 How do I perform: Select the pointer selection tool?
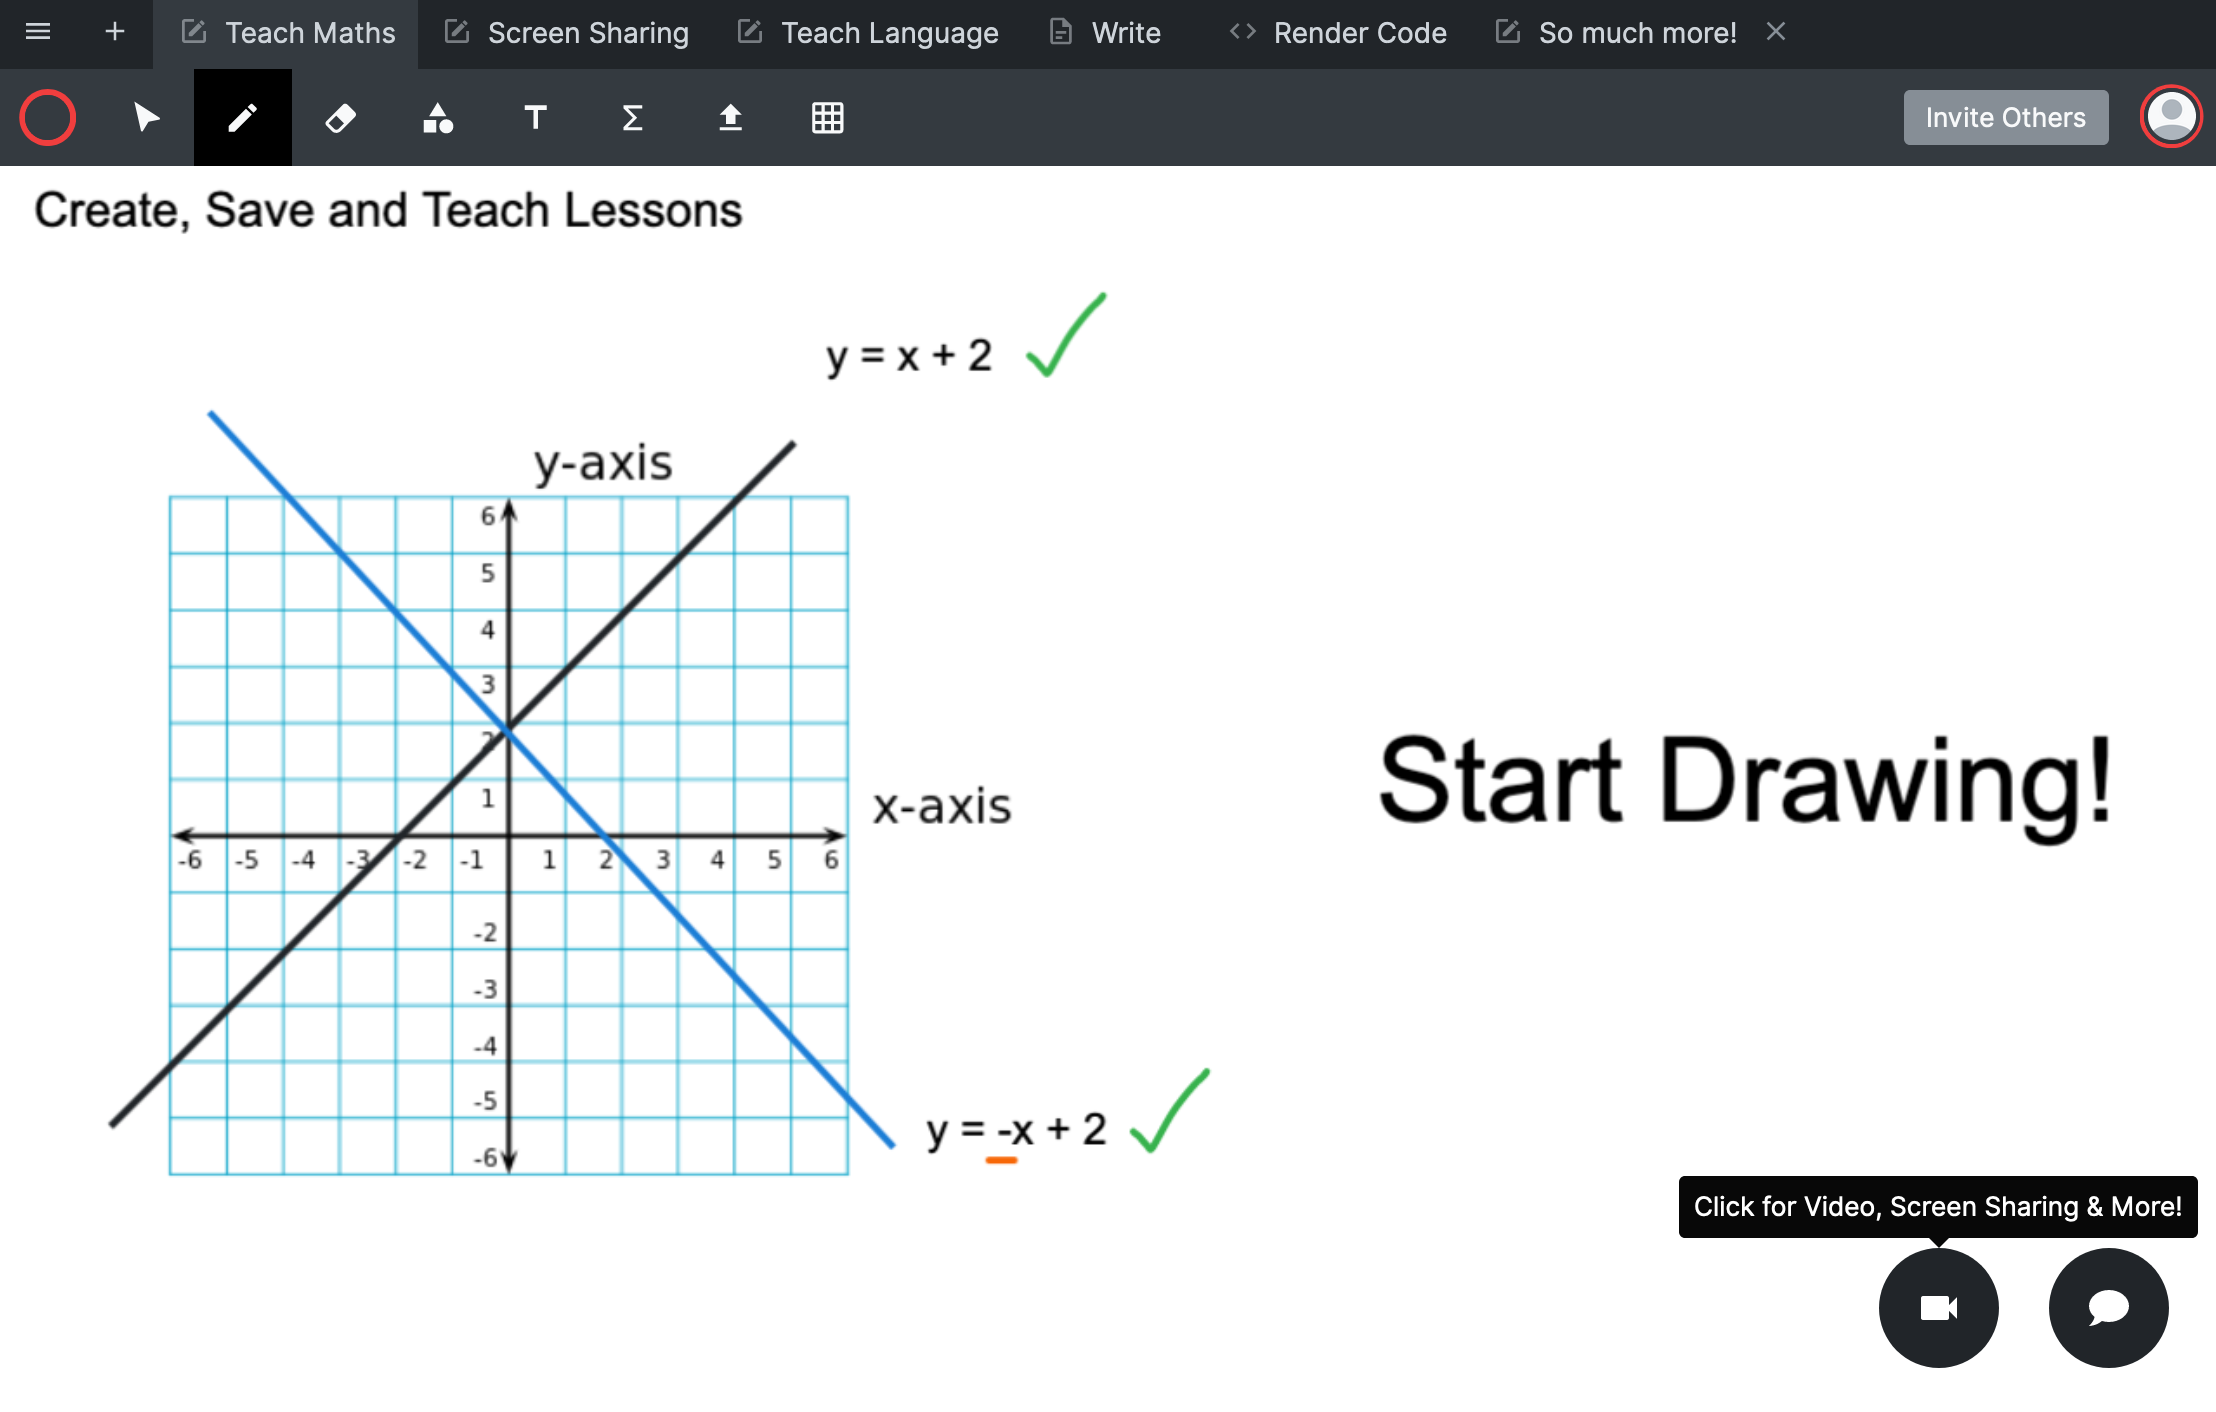tap(146, 118)
